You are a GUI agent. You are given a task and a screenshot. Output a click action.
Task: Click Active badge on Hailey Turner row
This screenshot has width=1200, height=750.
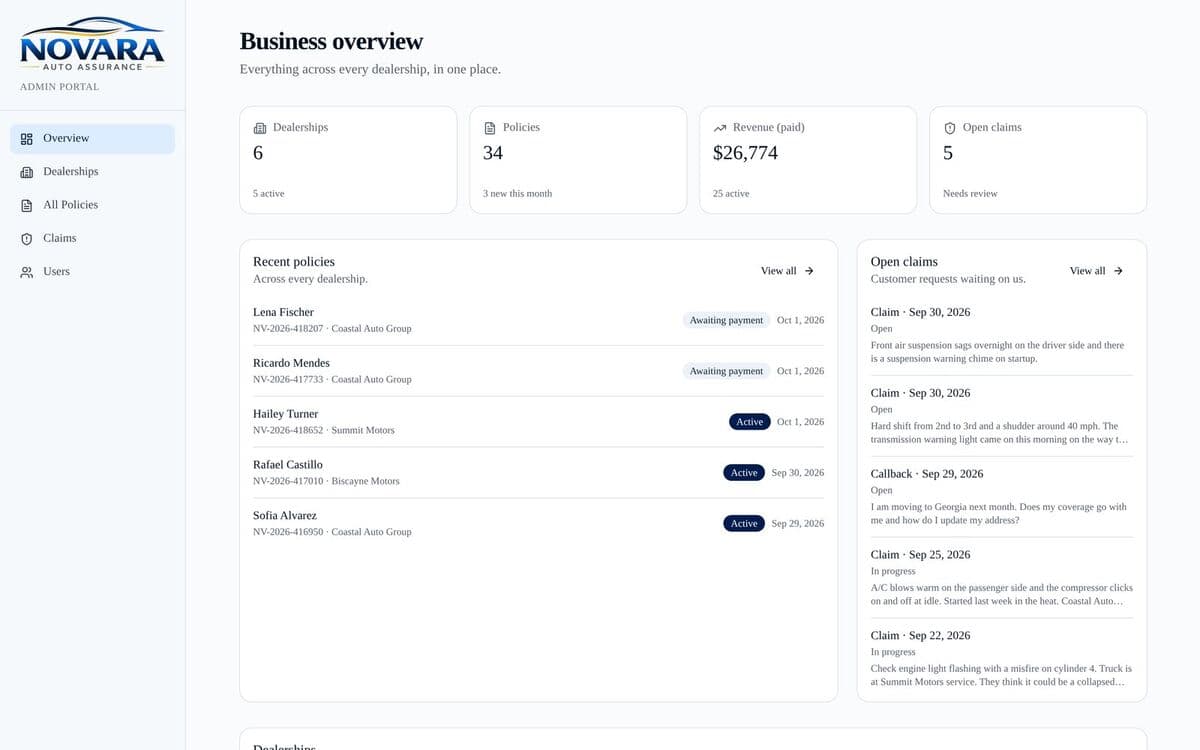click(750, 422)
